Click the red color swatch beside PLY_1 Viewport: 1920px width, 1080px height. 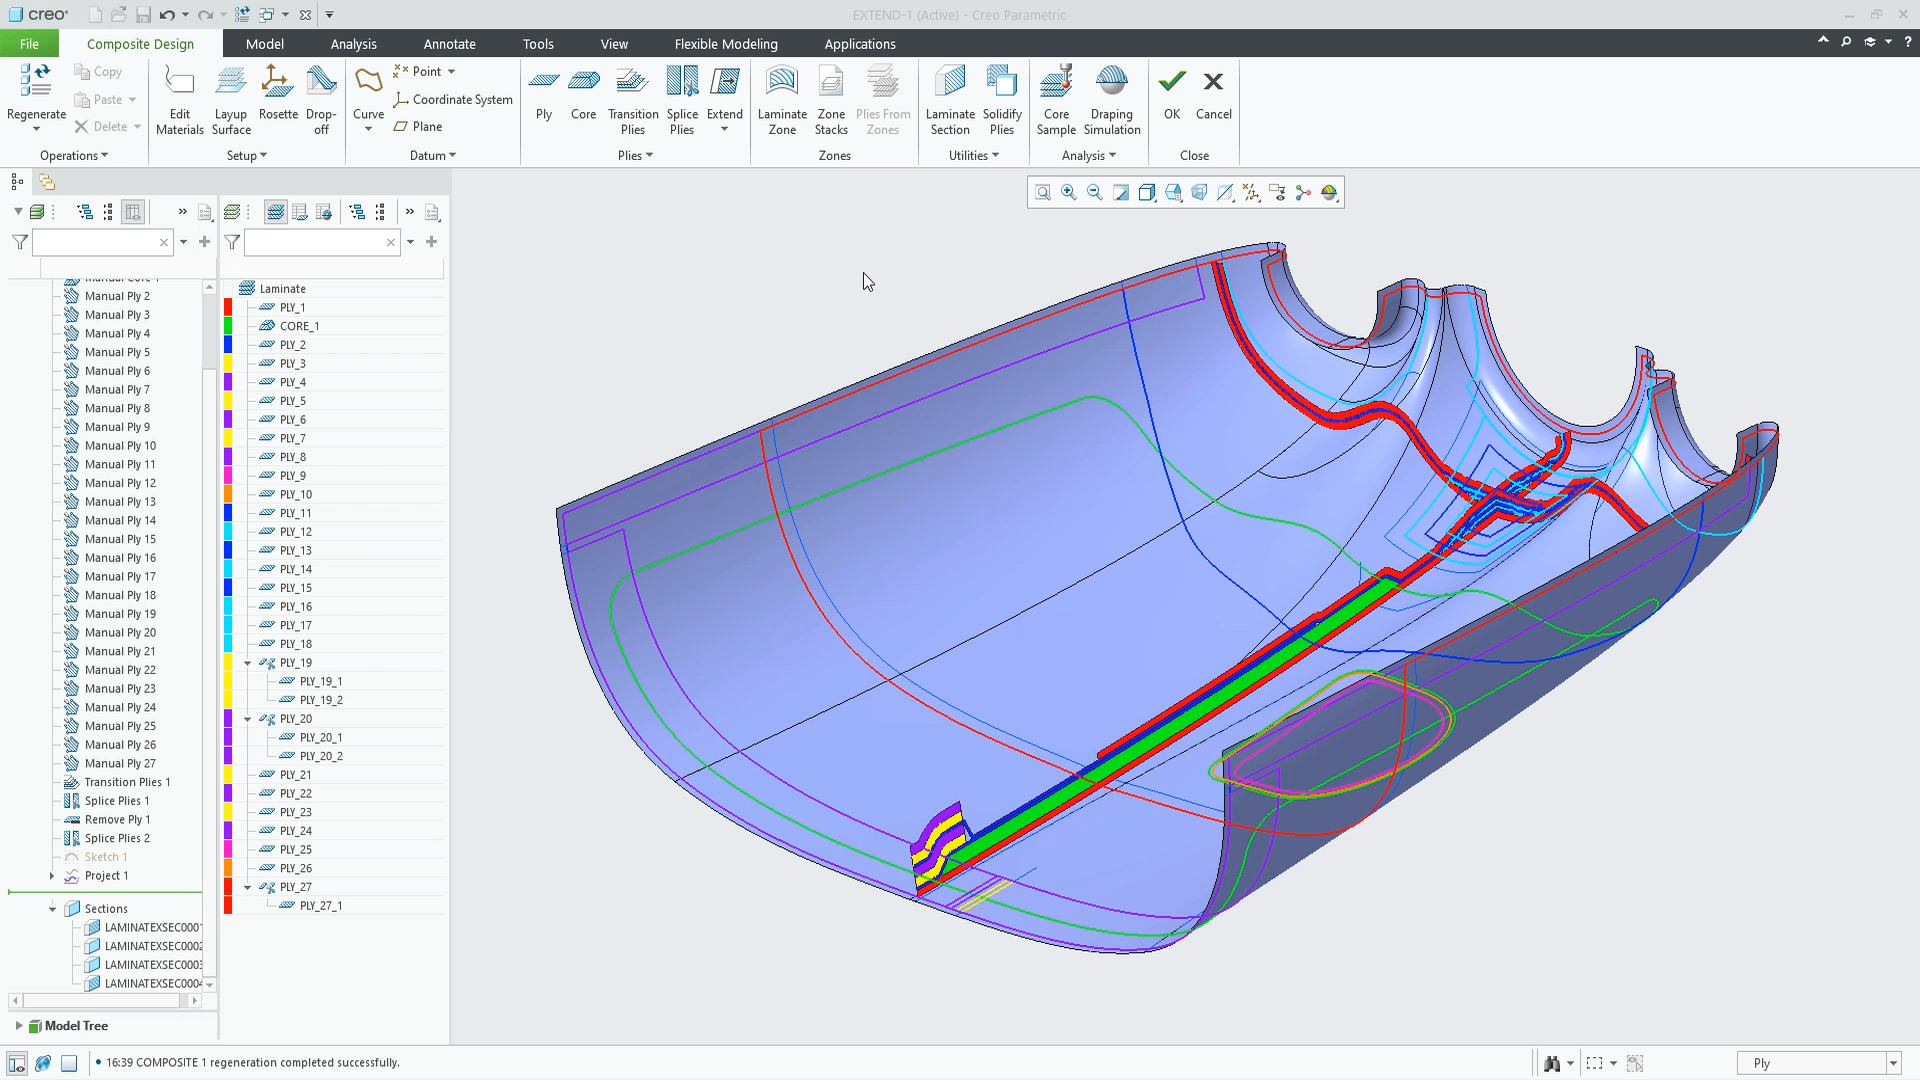tap(228, 307)
